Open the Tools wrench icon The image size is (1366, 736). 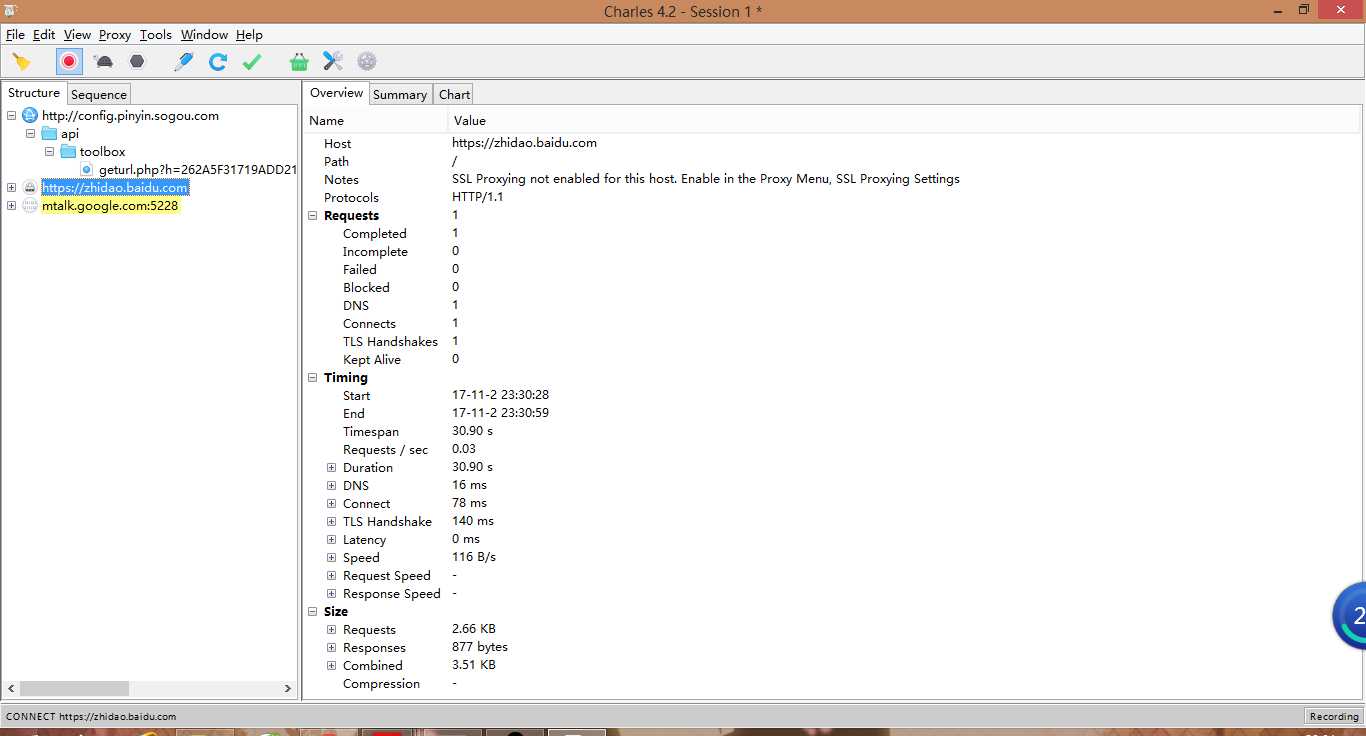coord(333,62)
